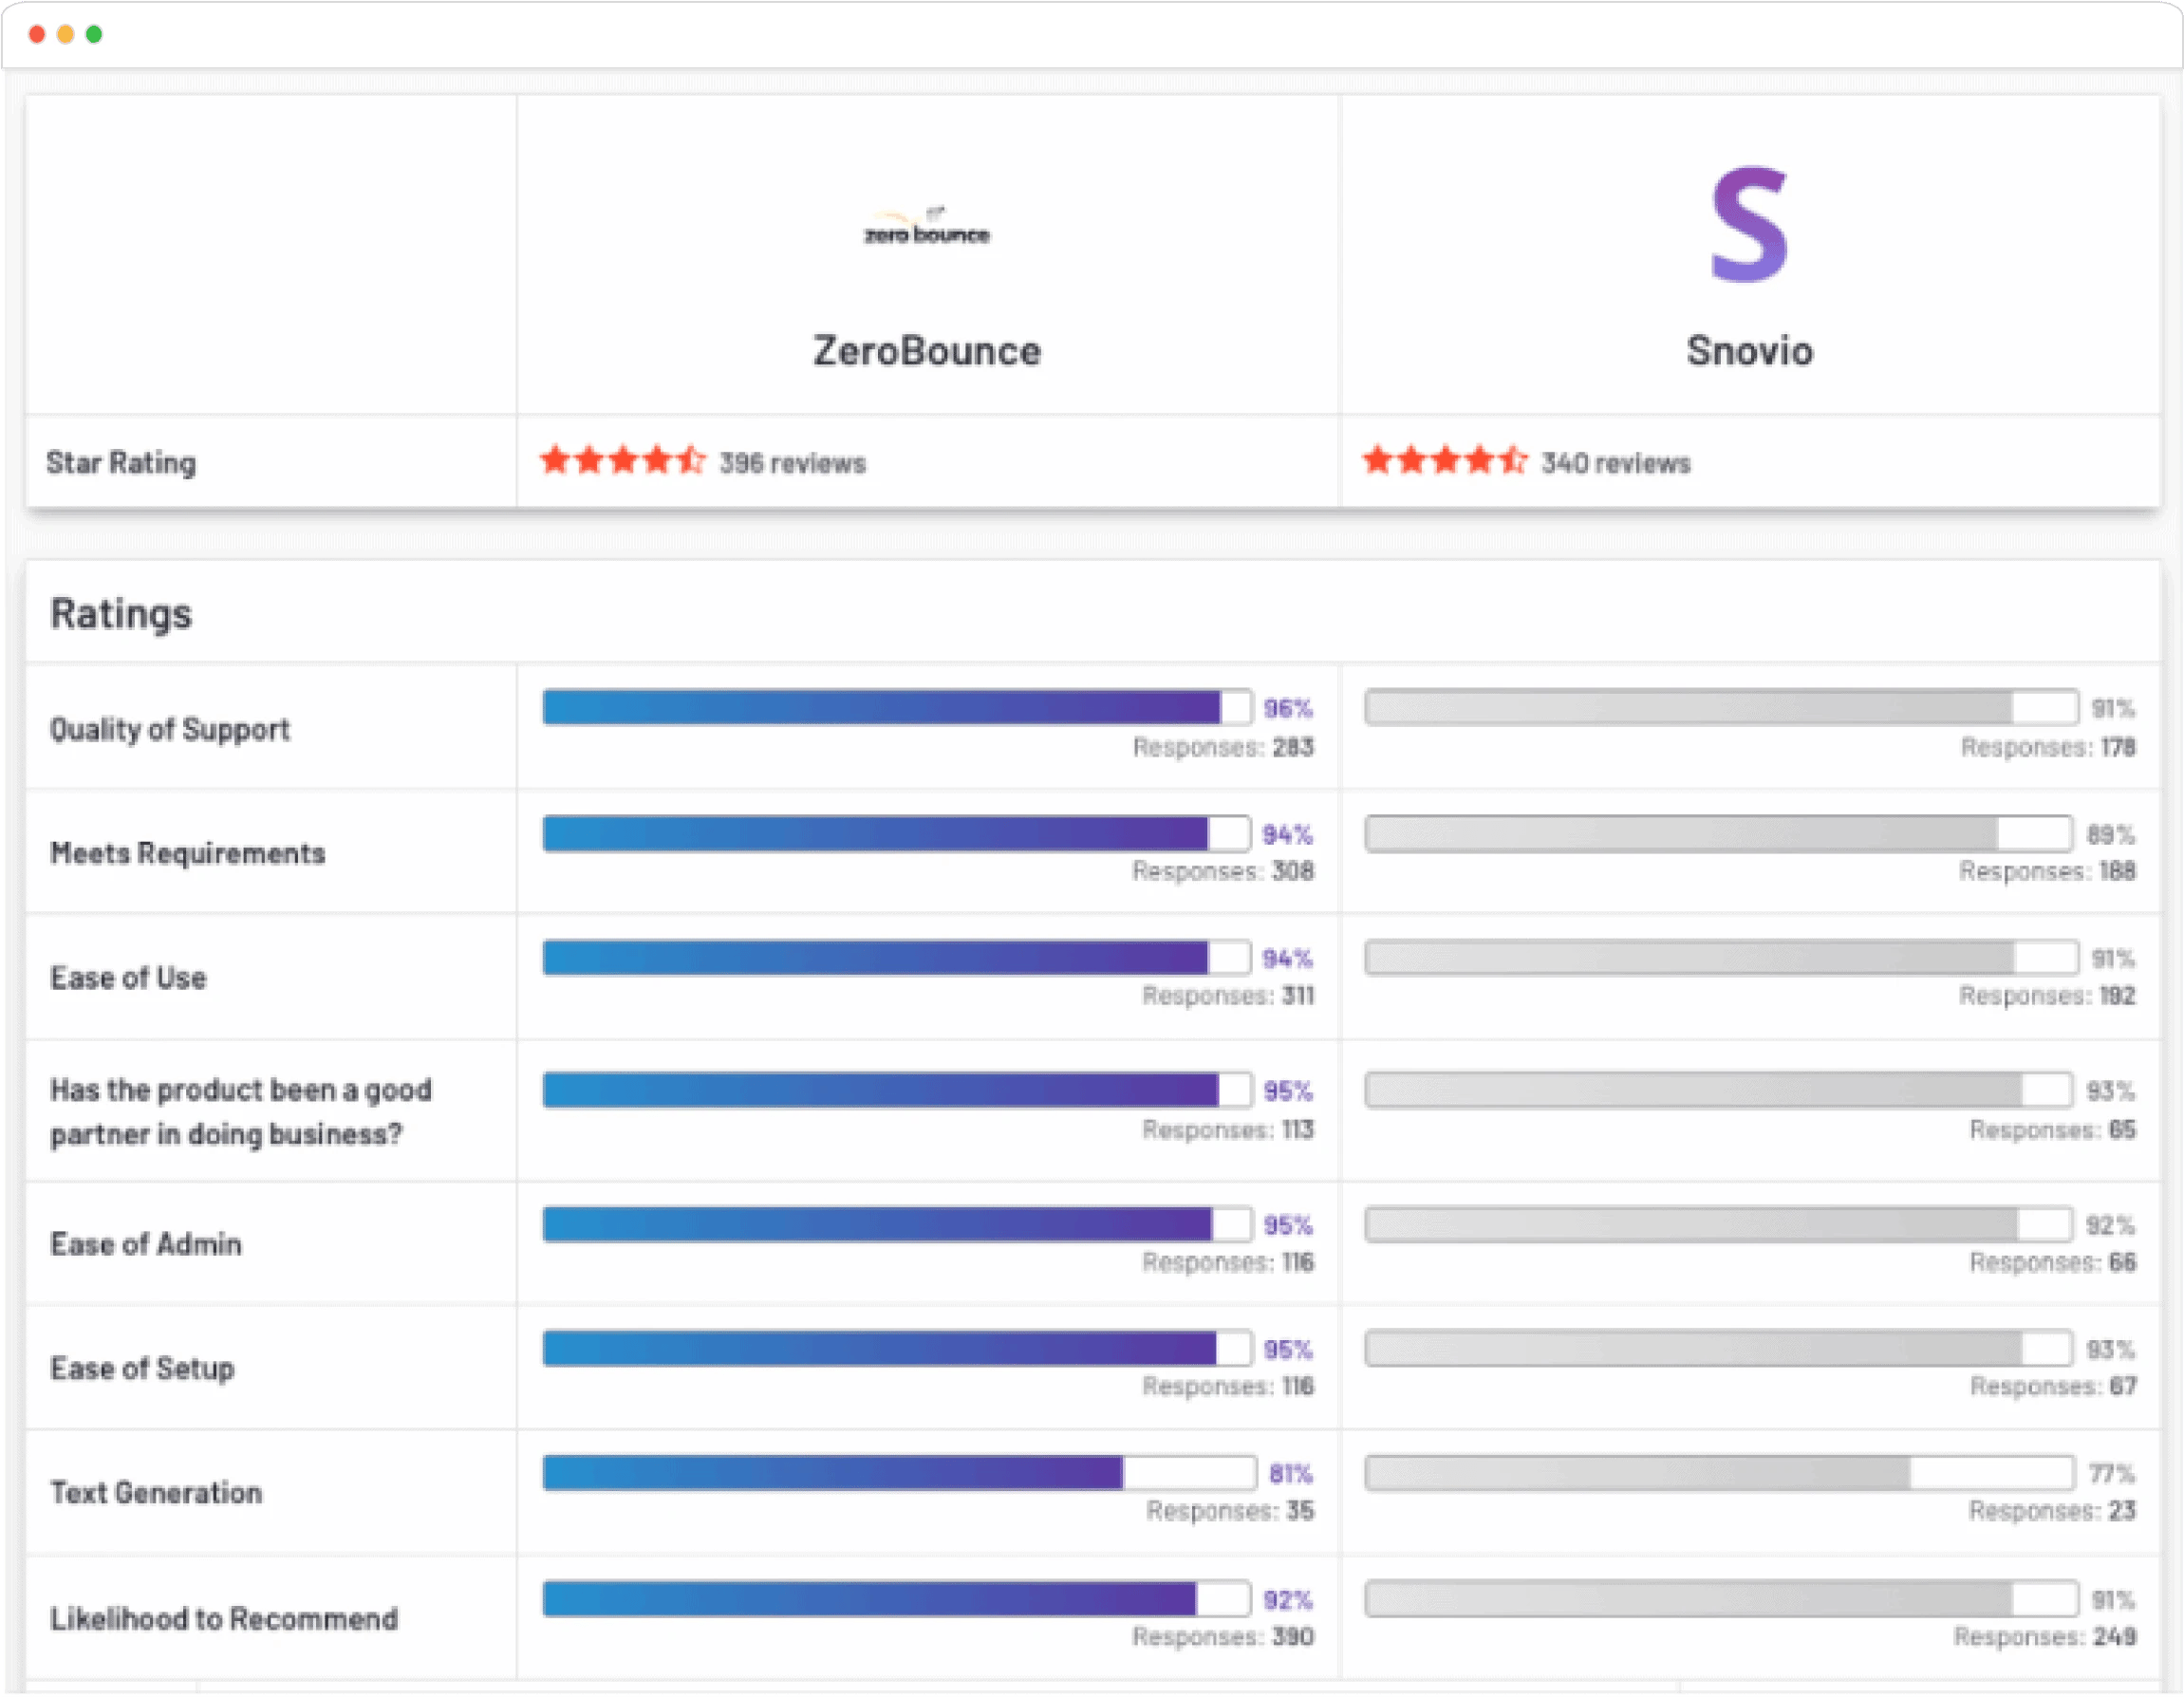This screenshot has width=2184, height=1697.
Task: Click the macOS red traffic light button
Action: [38, 33]
